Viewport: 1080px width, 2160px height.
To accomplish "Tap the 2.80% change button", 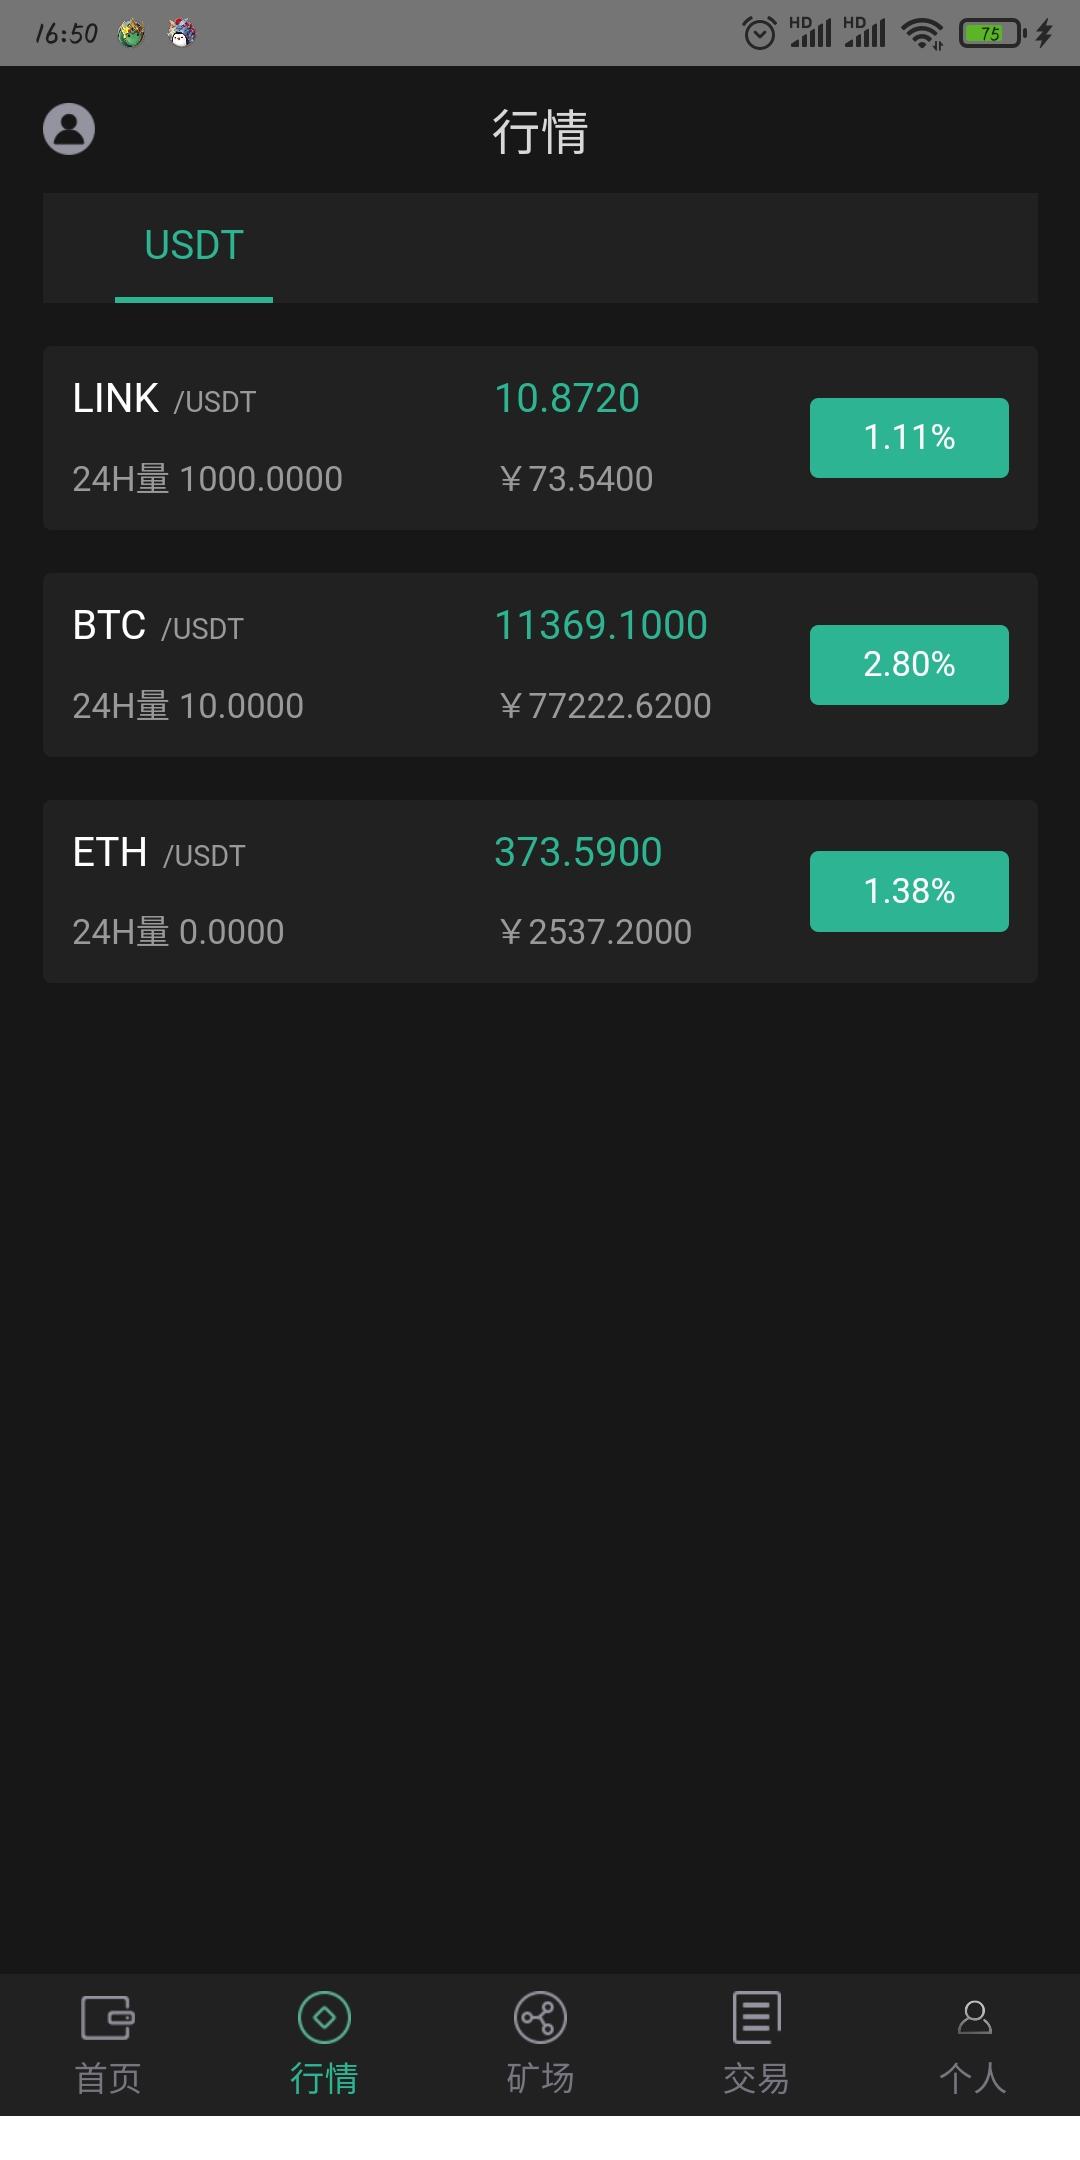I will tap(909, 665).
